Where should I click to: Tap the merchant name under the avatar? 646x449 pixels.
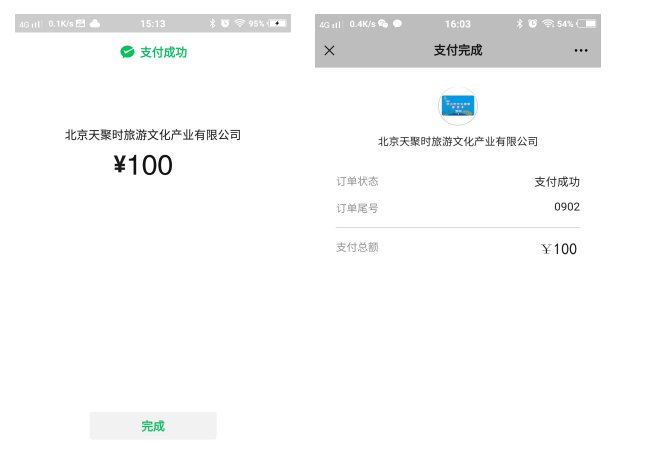tap(458, 141)
